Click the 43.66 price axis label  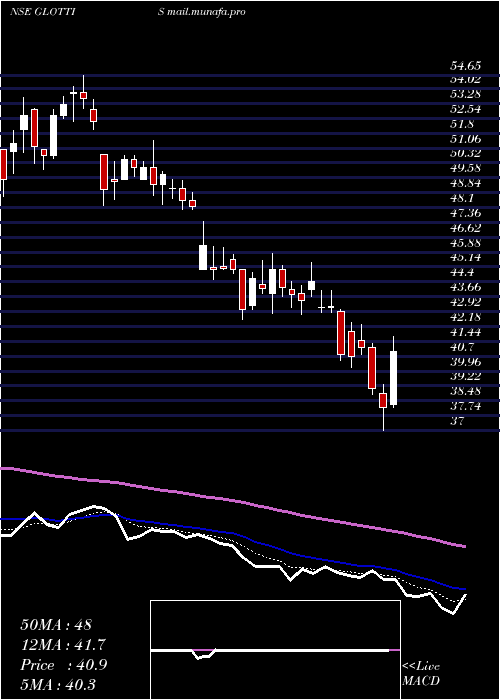(465, 287)
